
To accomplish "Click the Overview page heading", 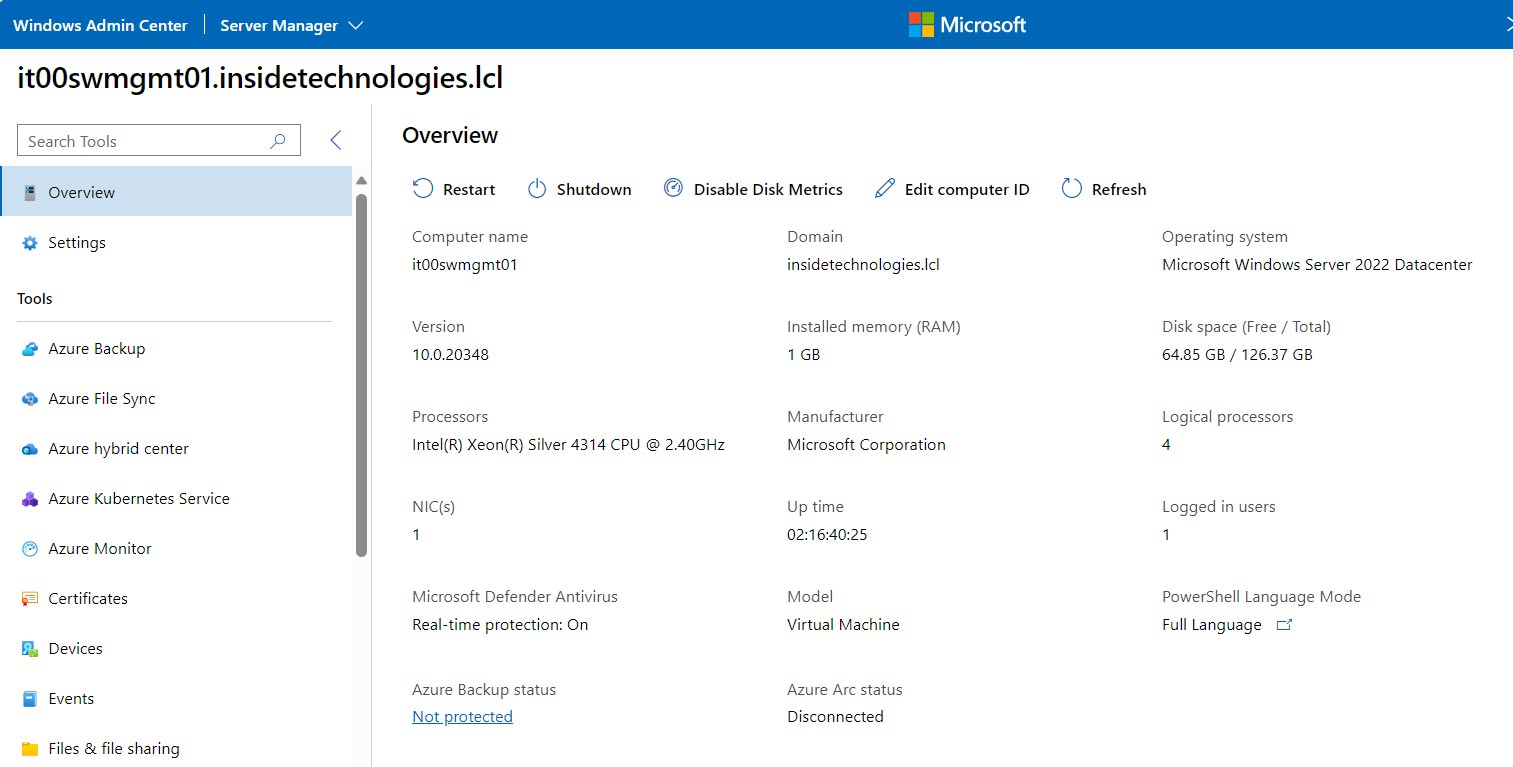I will pyautogui.click(x=450, y=135).
